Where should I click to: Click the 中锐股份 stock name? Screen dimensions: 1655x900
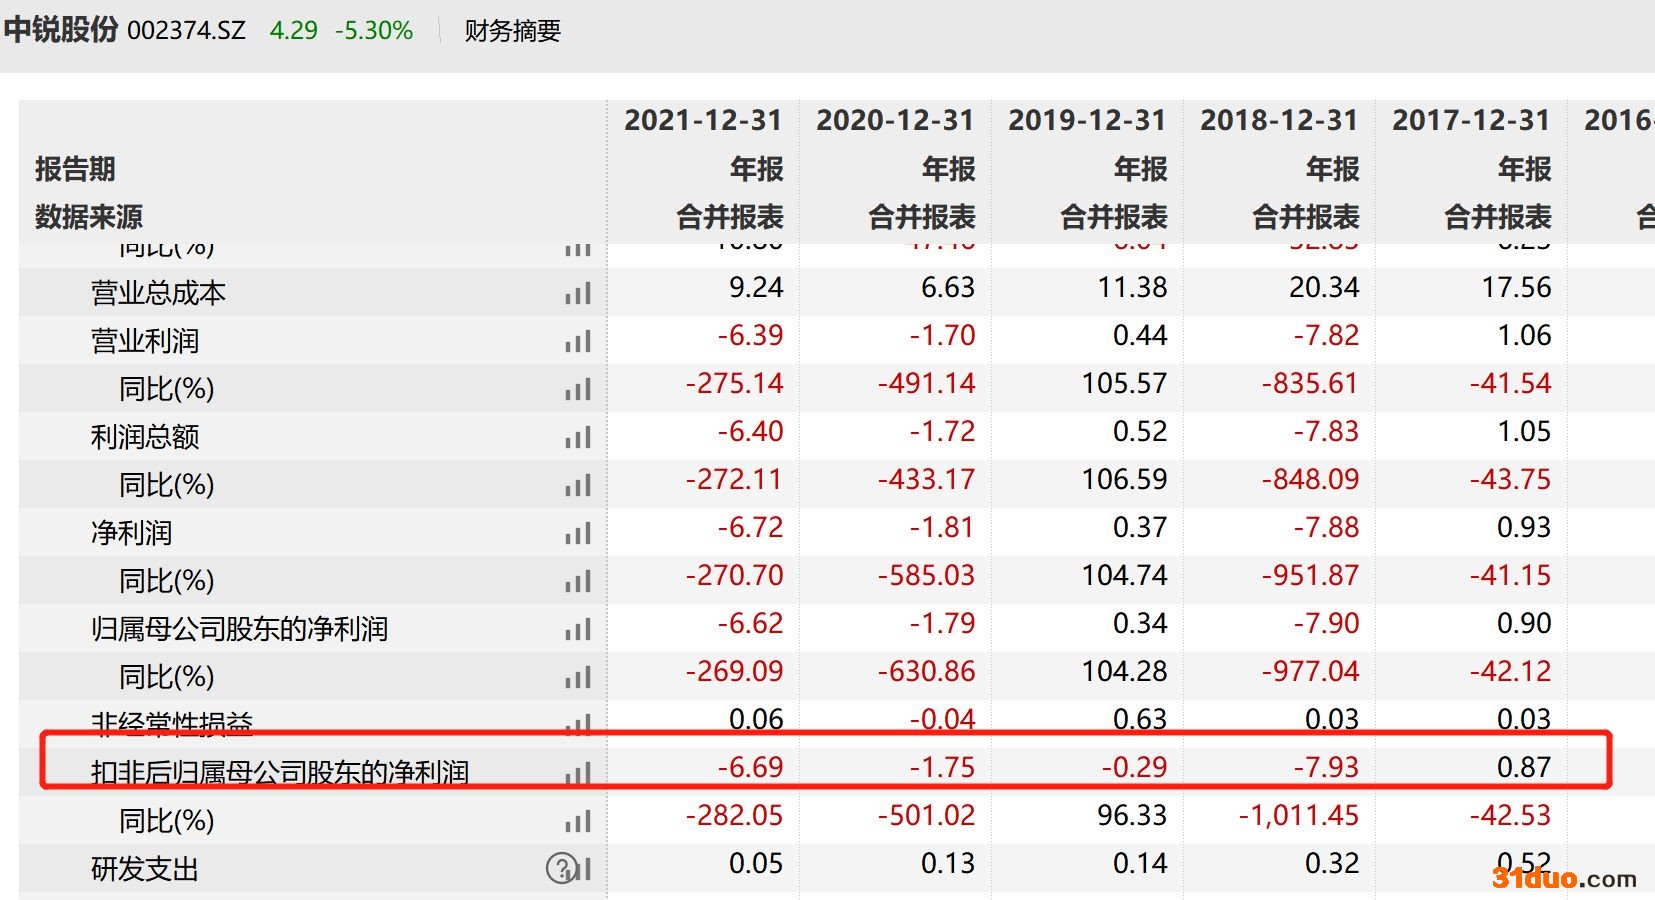coord(61,30)
